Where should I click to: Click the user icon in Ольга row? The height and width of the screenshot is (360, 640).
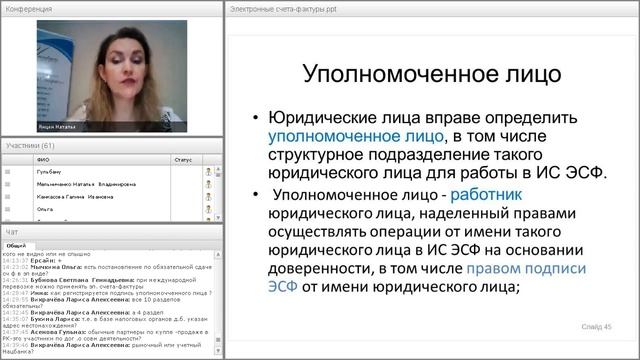pyautogui.click(x=209, y=209)
